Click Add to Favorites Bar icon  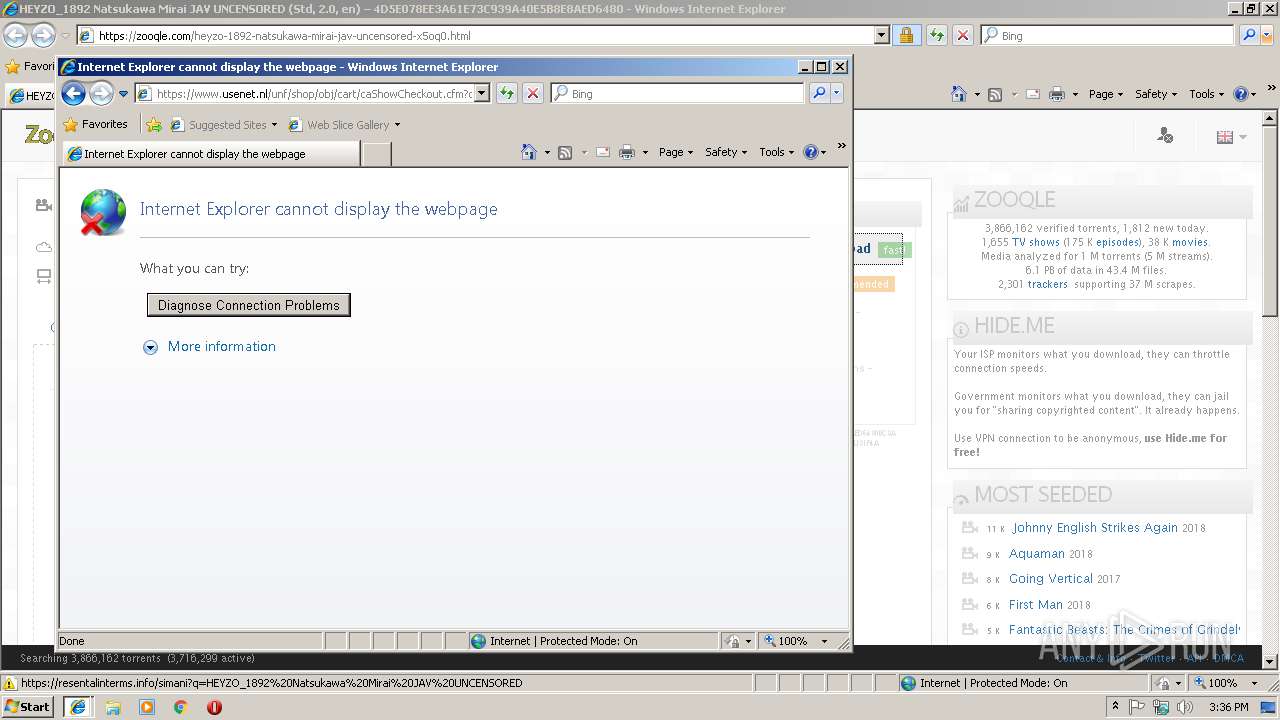tap(153, 125)
